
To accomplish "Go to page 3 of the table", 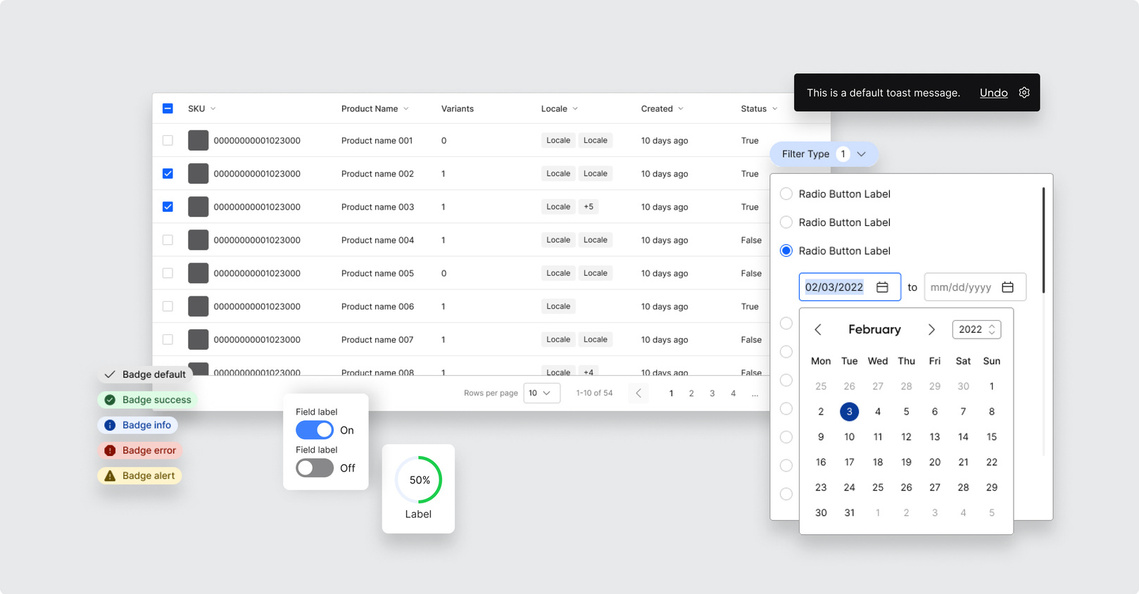I will pos(712,393).
